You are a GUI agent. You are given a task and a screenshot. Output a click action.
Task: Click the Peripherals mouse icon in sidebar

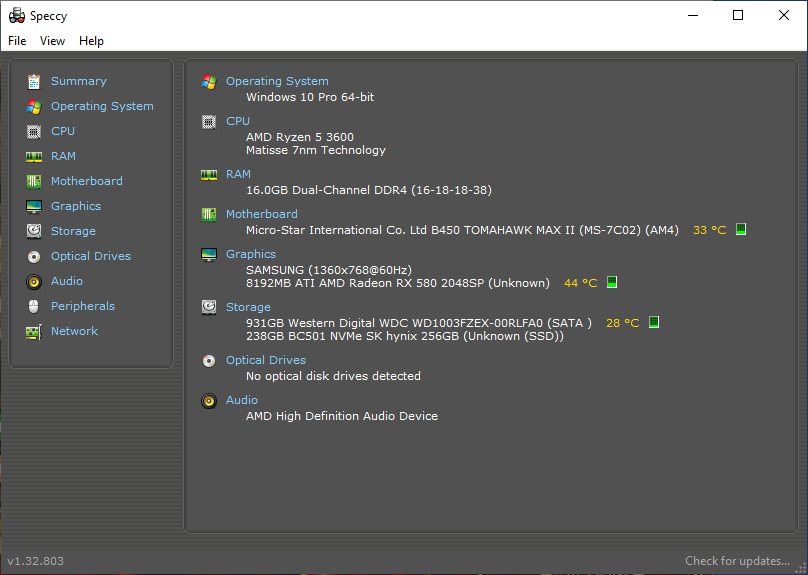(x=34, y=307)
